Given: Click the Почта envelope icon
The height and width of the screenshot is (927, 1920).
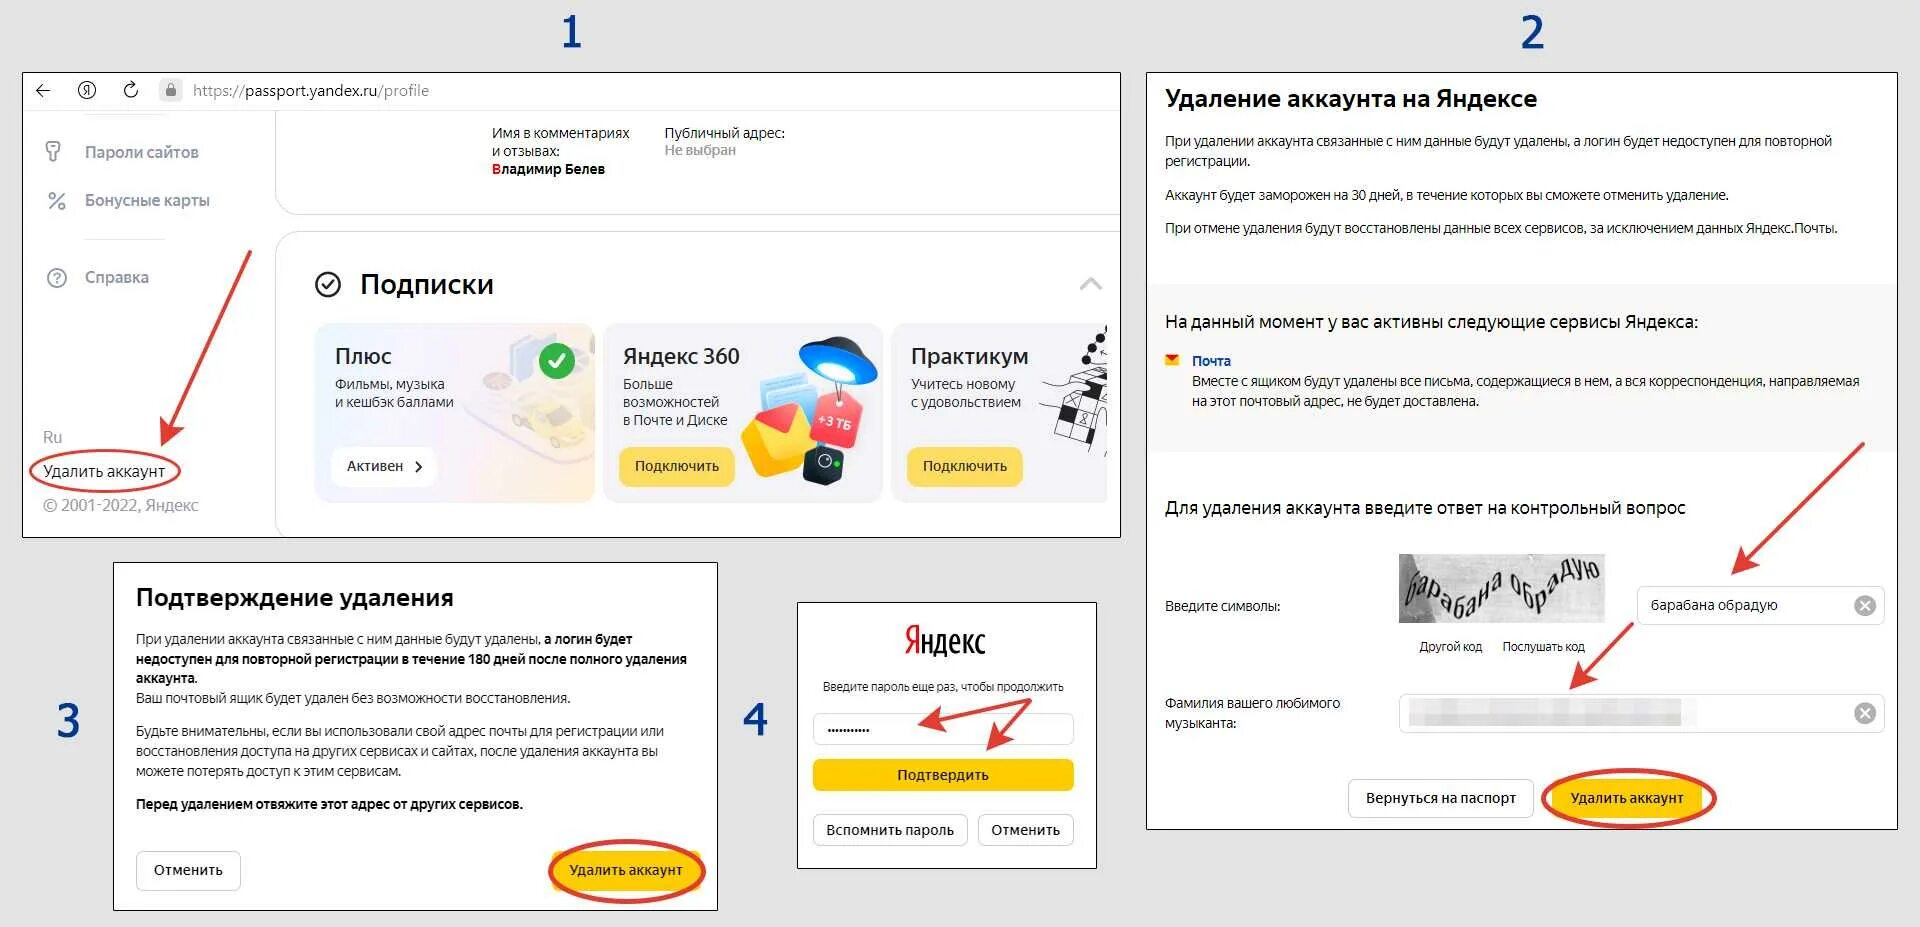Looking at the screenshot, I should pyautogui.click(x=1172, y=360).
